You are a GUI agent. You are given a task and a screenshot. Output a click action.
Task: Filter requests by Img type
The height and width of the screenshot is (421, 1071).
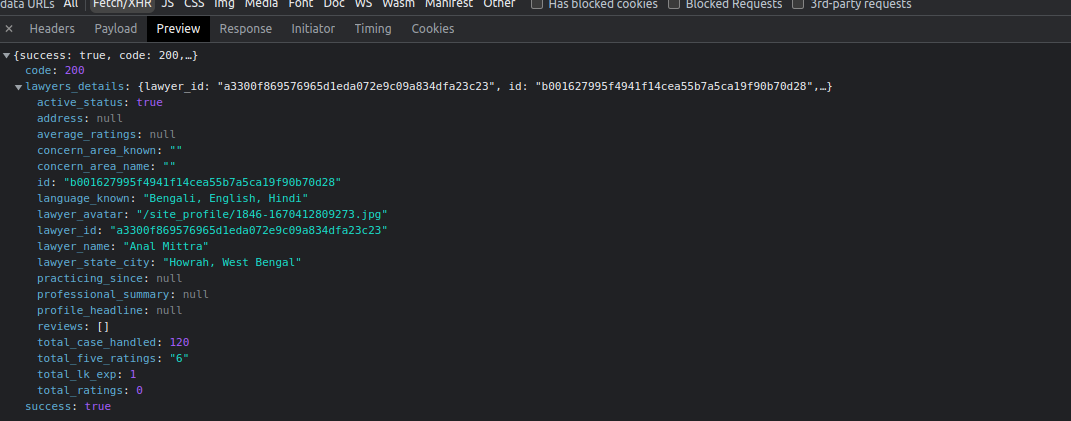(x=225, y=4)
